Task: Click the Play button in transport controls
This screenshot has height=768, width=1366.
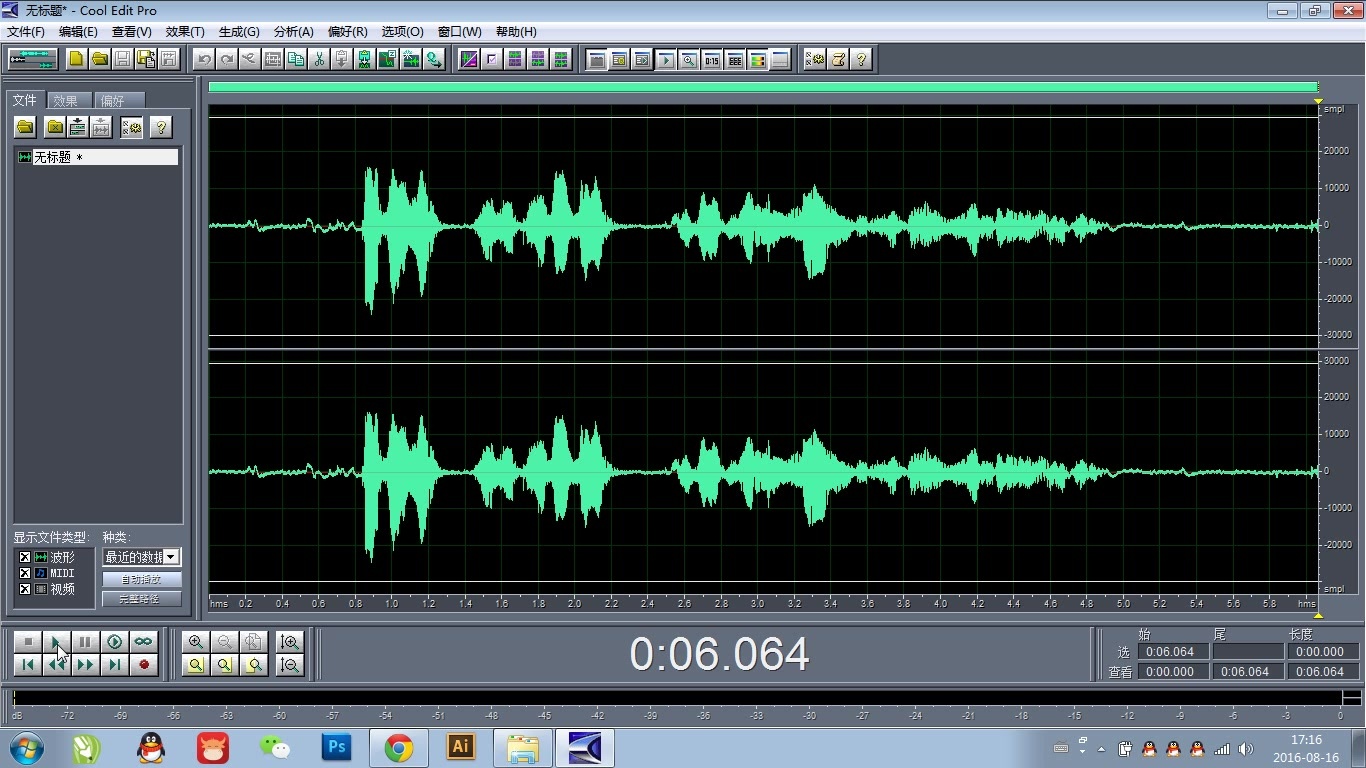Action: [57, 642]
